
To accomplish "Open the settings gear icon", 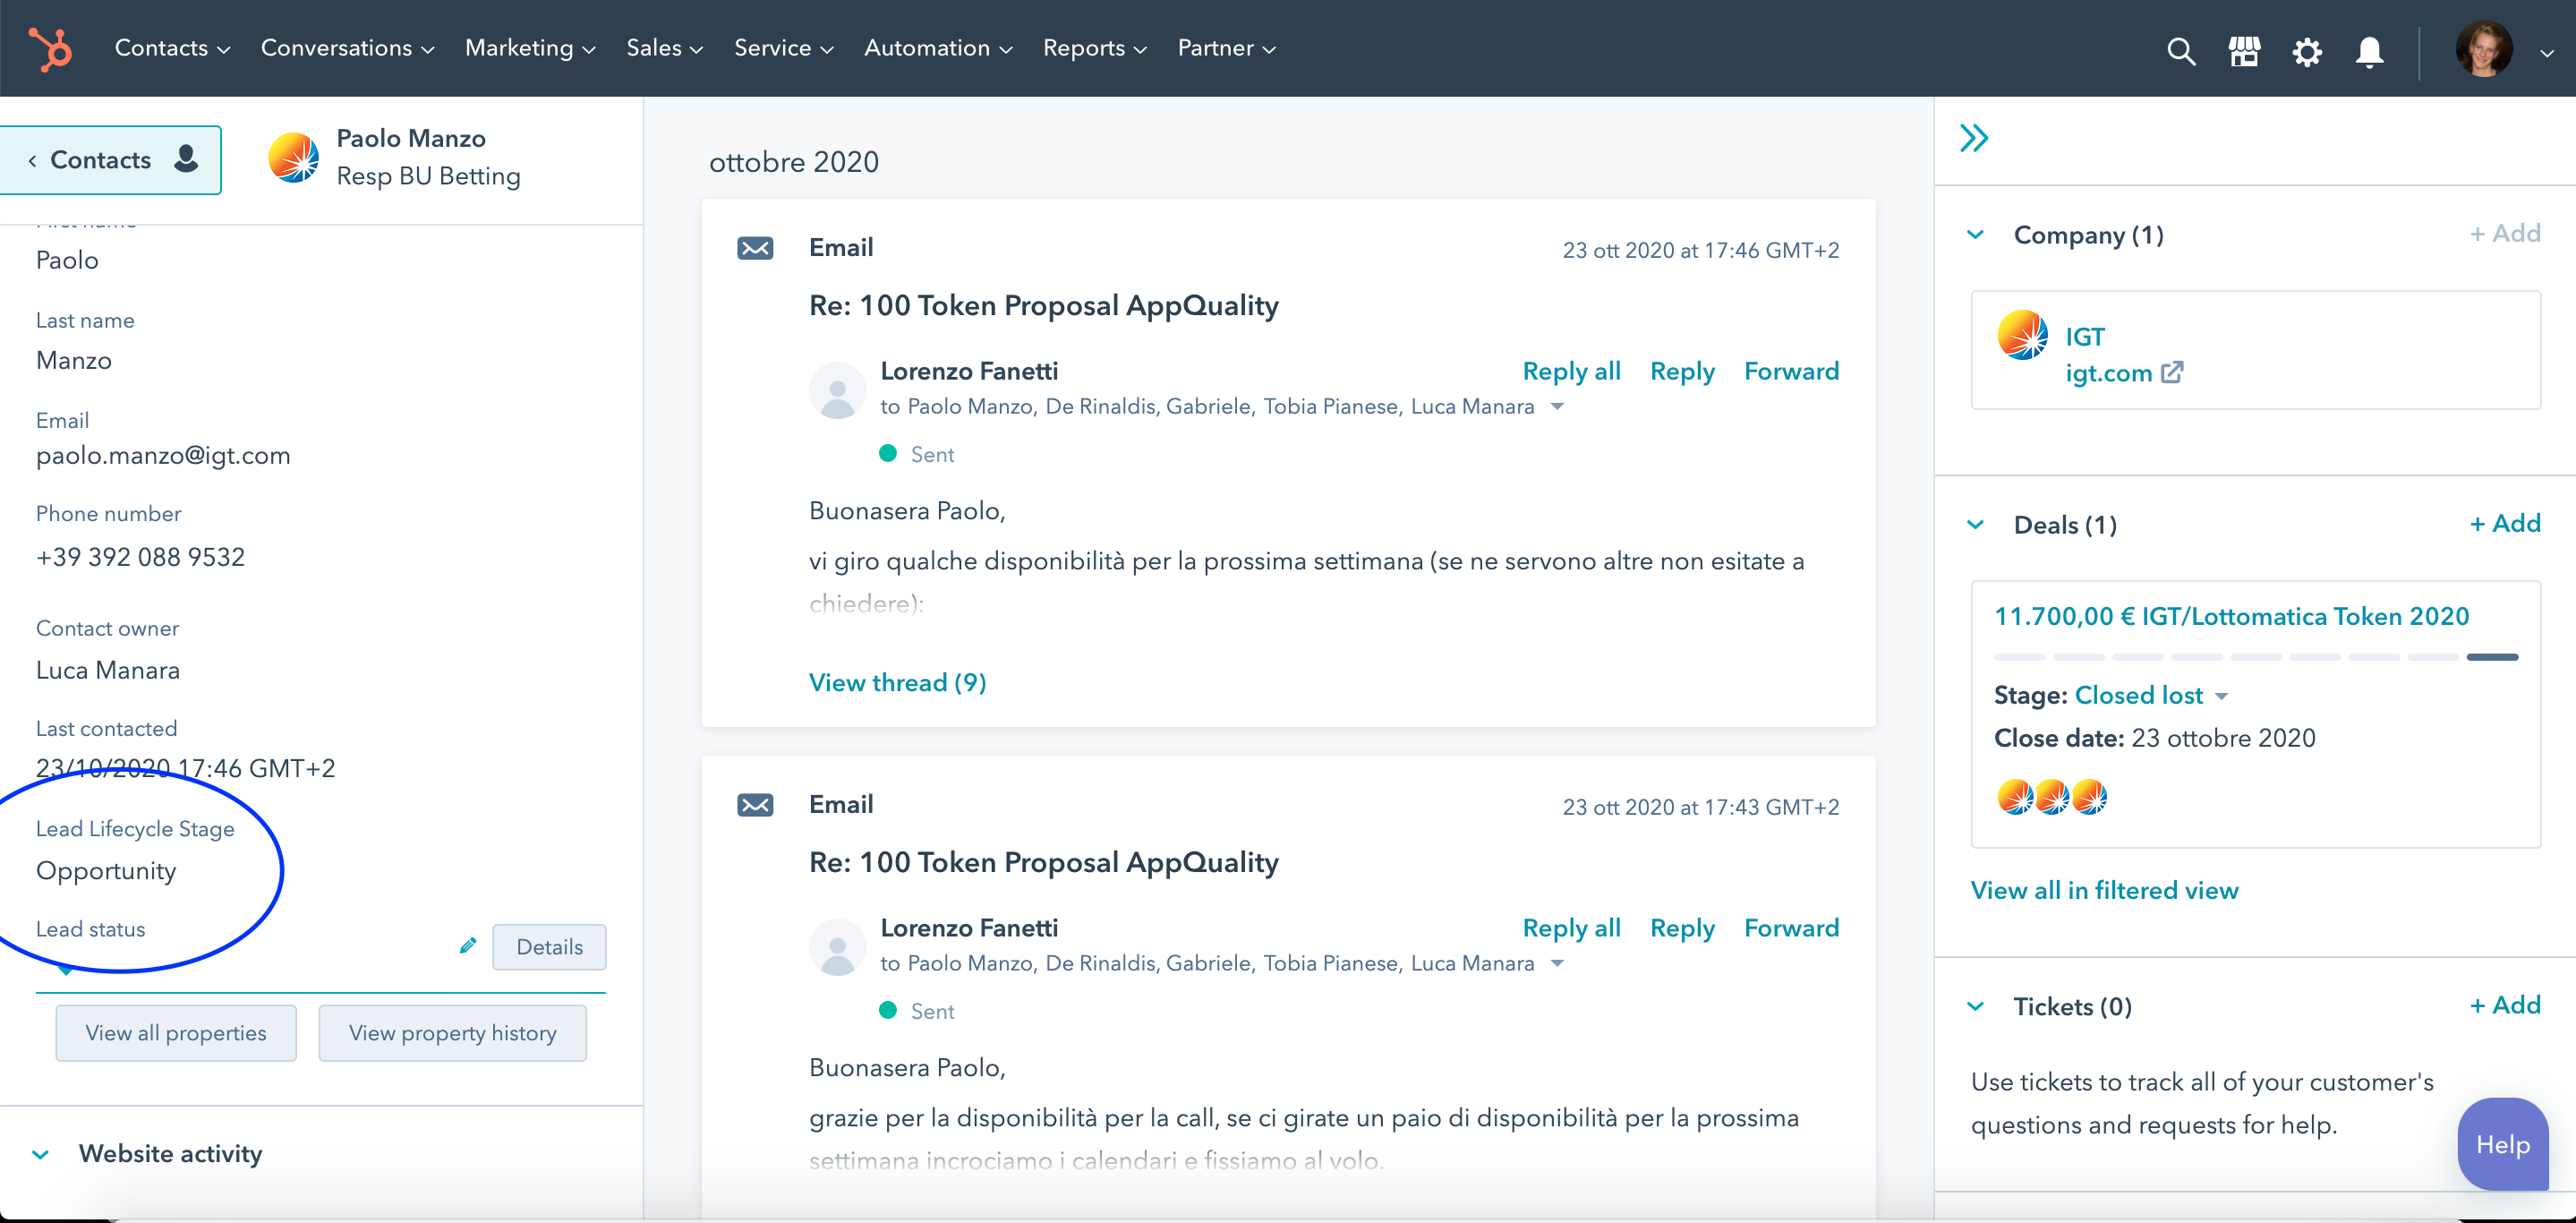I will point(2307,51).
